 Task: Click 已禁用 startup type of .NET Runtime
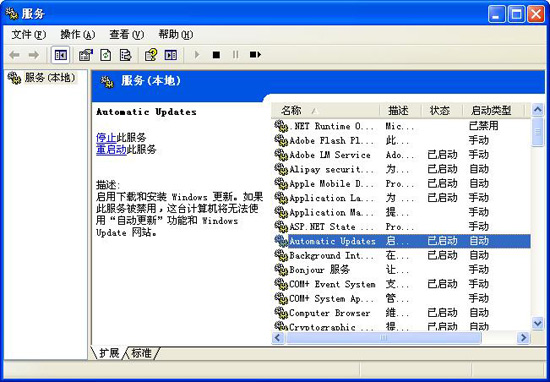click(483, 126)
